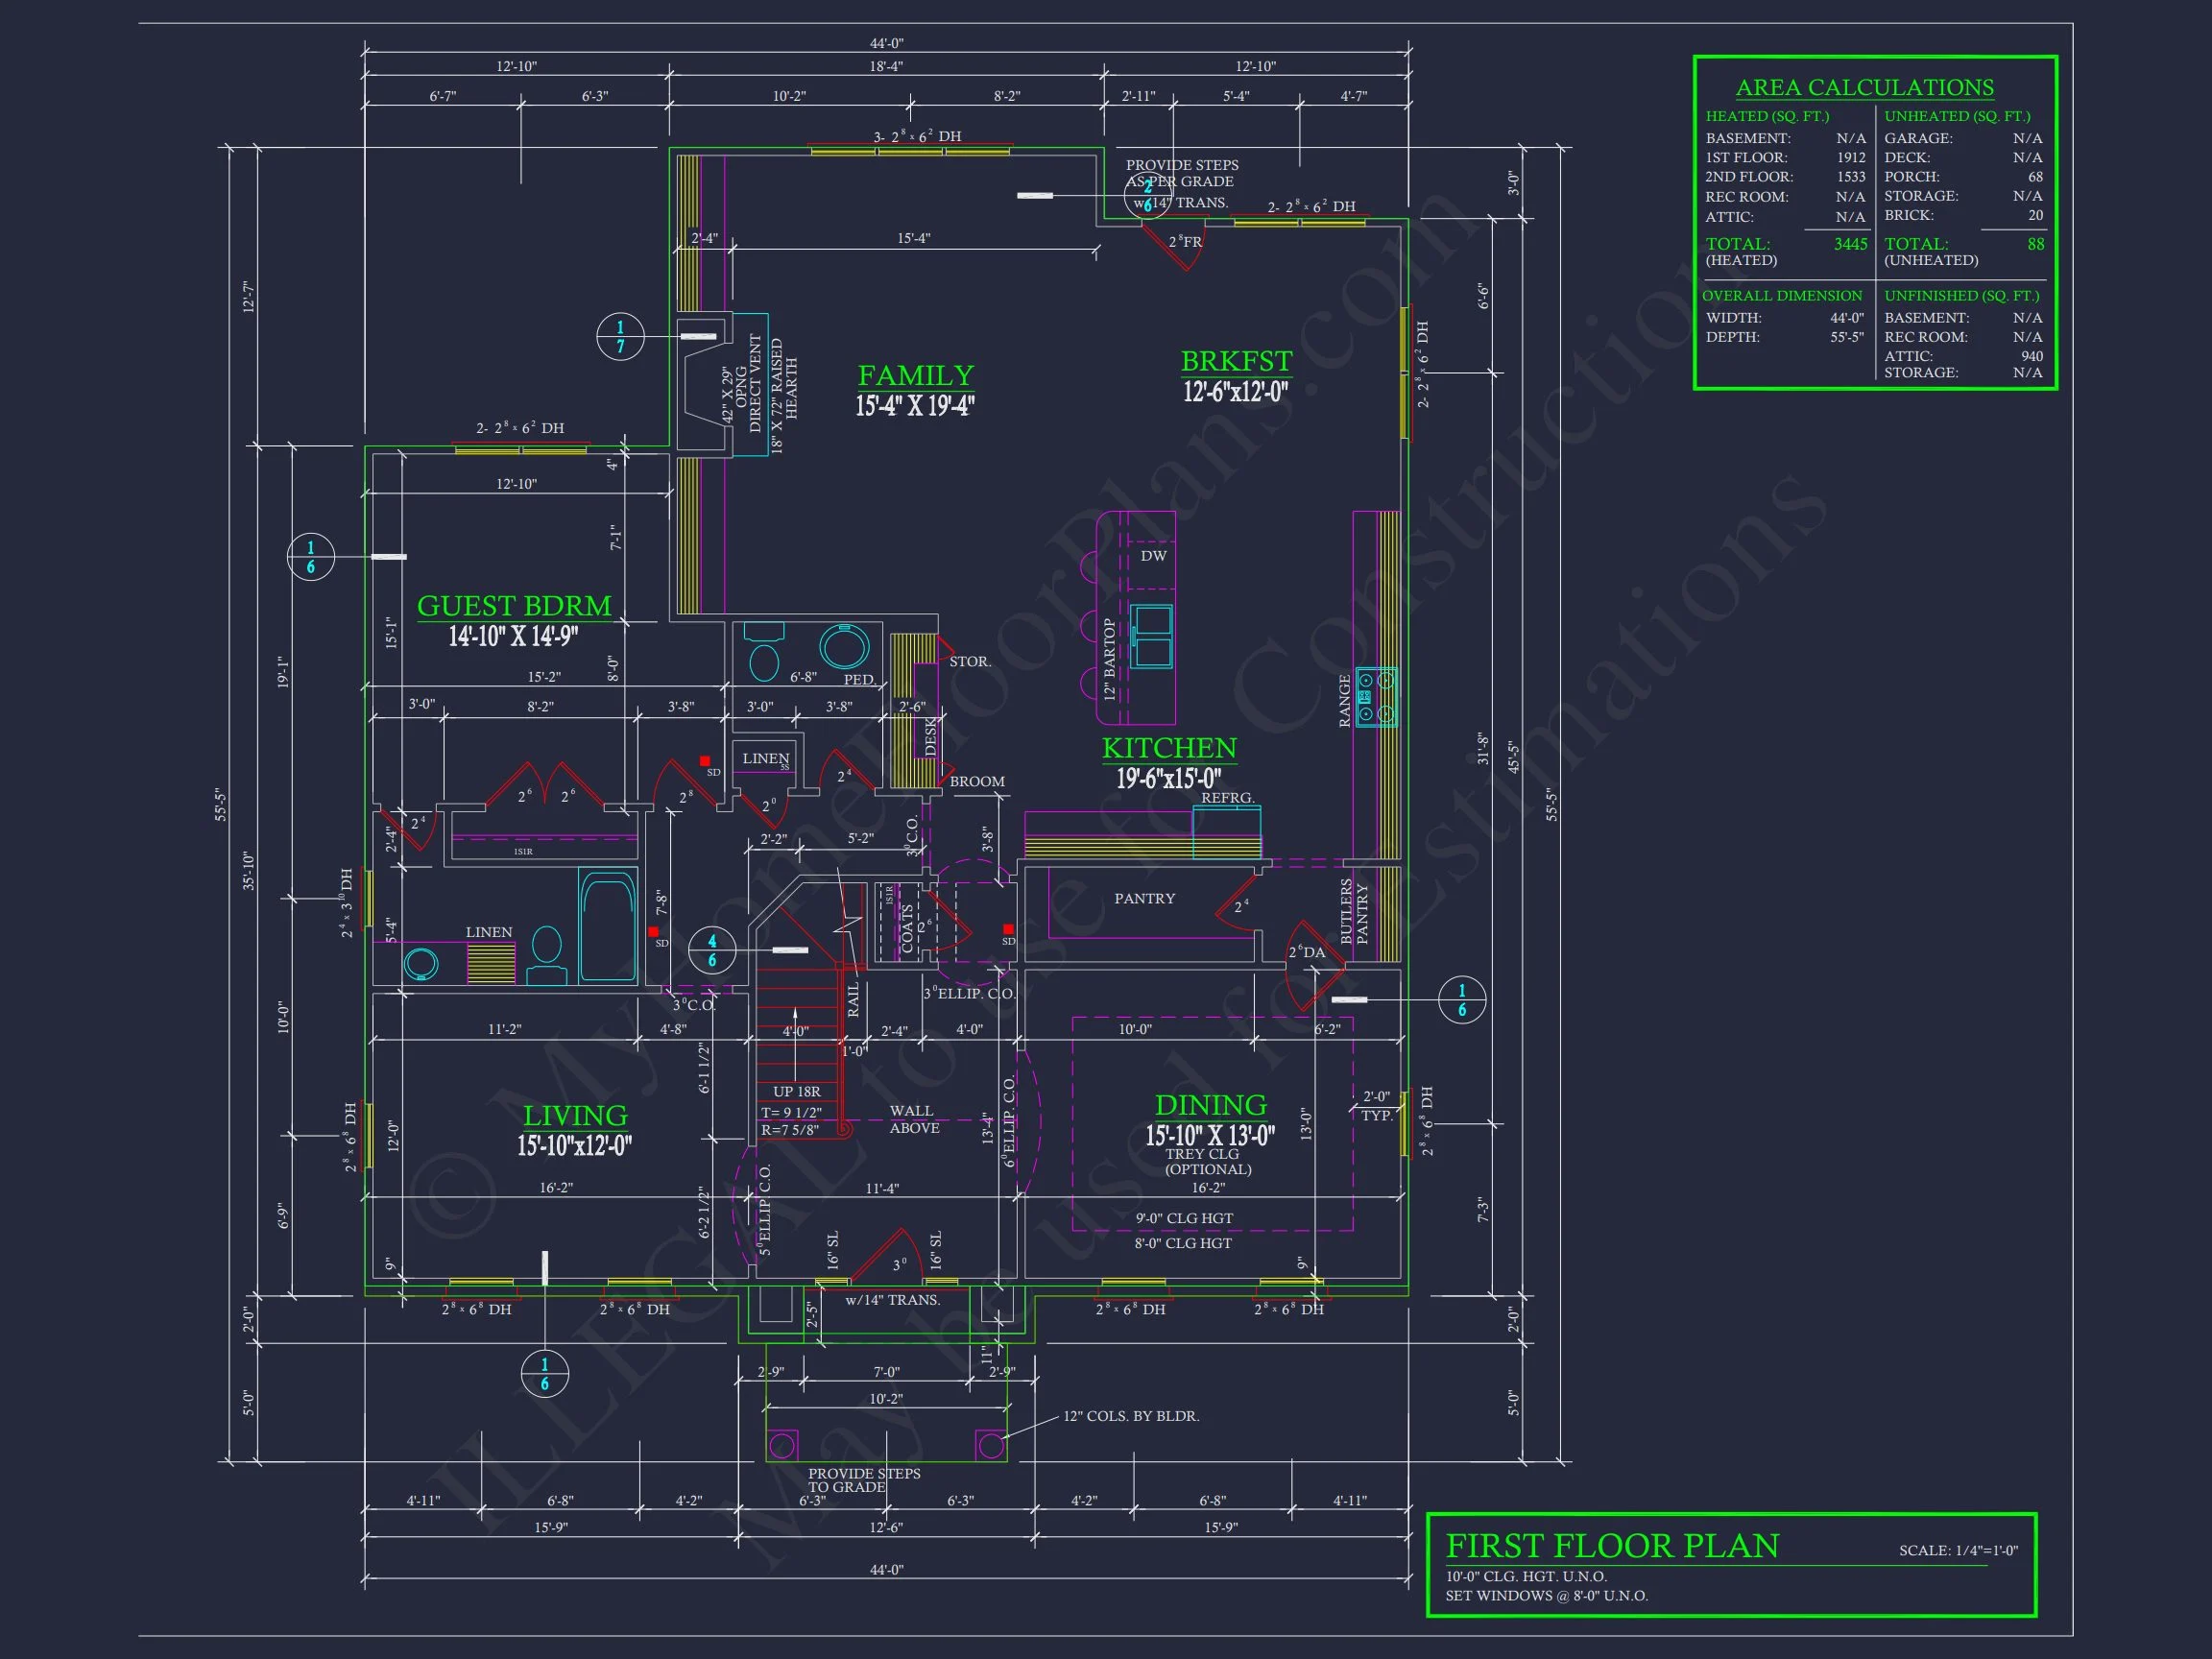Image resolution: width=2212 pixels, height=1659 pixels.
Task: Select the 2/6 section marker by the rear steps
Action: pyautogui.click(x=1147, y=196)
